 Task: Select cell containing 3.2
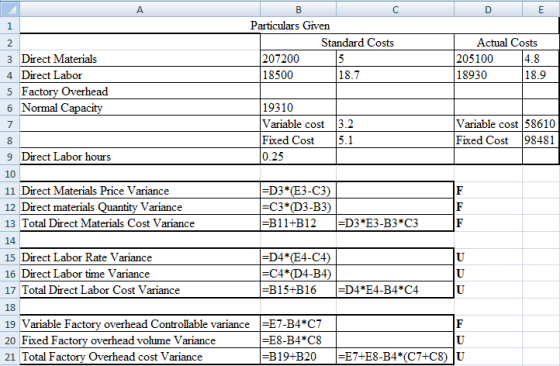[x=395, y=124]
